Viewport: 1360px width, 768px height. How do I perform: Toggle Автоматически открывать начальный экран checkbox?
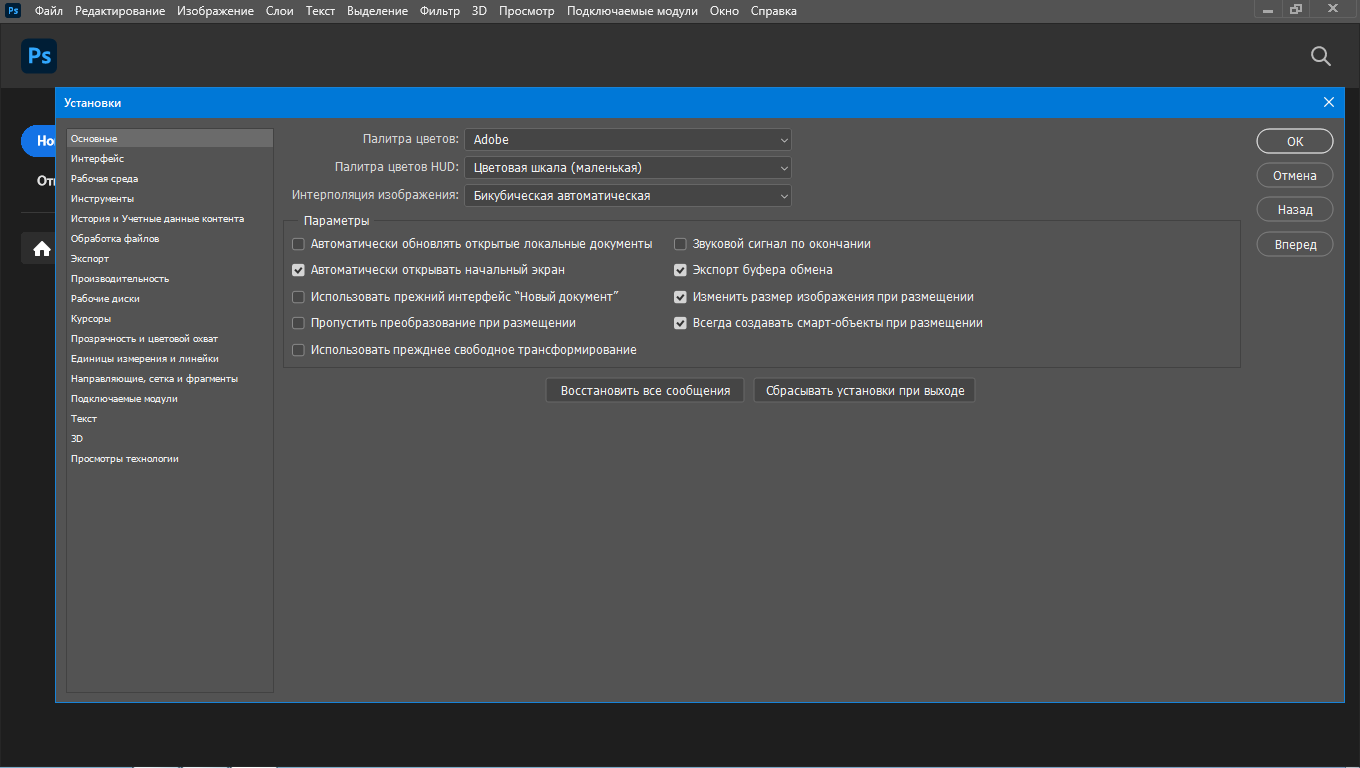pyautogui.click(x=298, y=270)
